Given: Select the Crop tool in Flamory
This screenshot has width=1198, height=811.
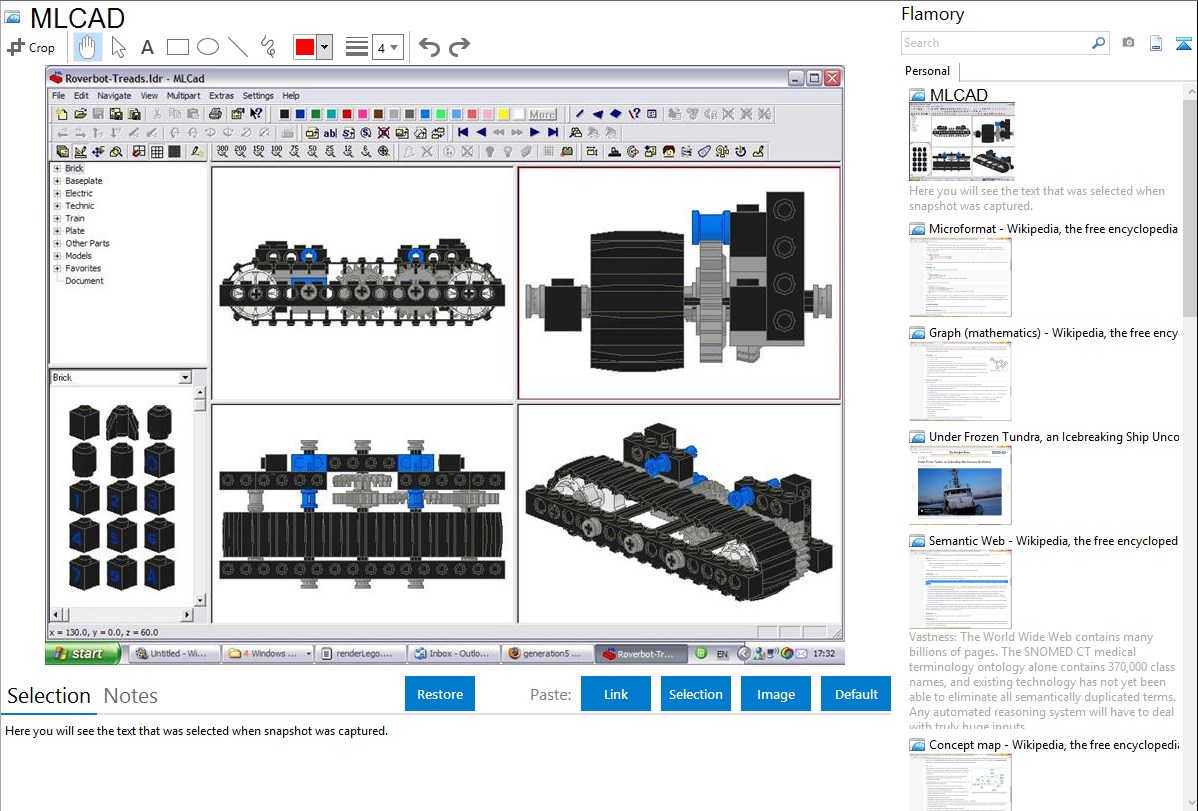Looking at the screenshot, I should pyautogui.click(x=31, y=47).
